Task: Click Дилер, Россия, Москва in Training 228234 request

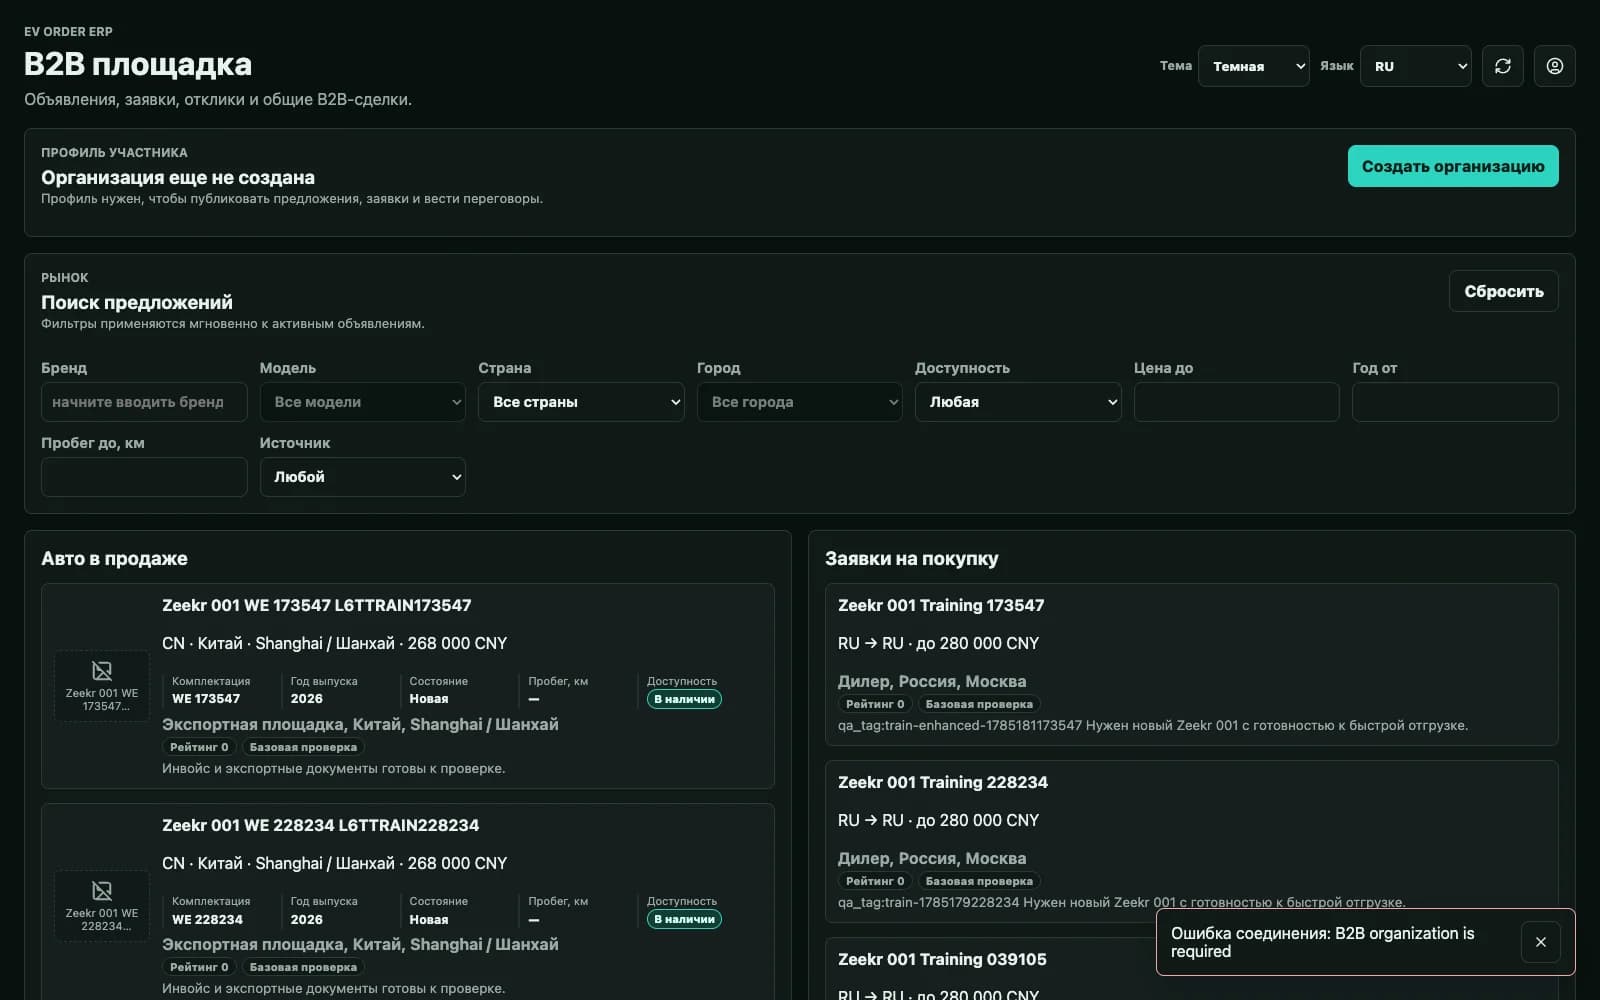Action: click(x=932, y=858)
